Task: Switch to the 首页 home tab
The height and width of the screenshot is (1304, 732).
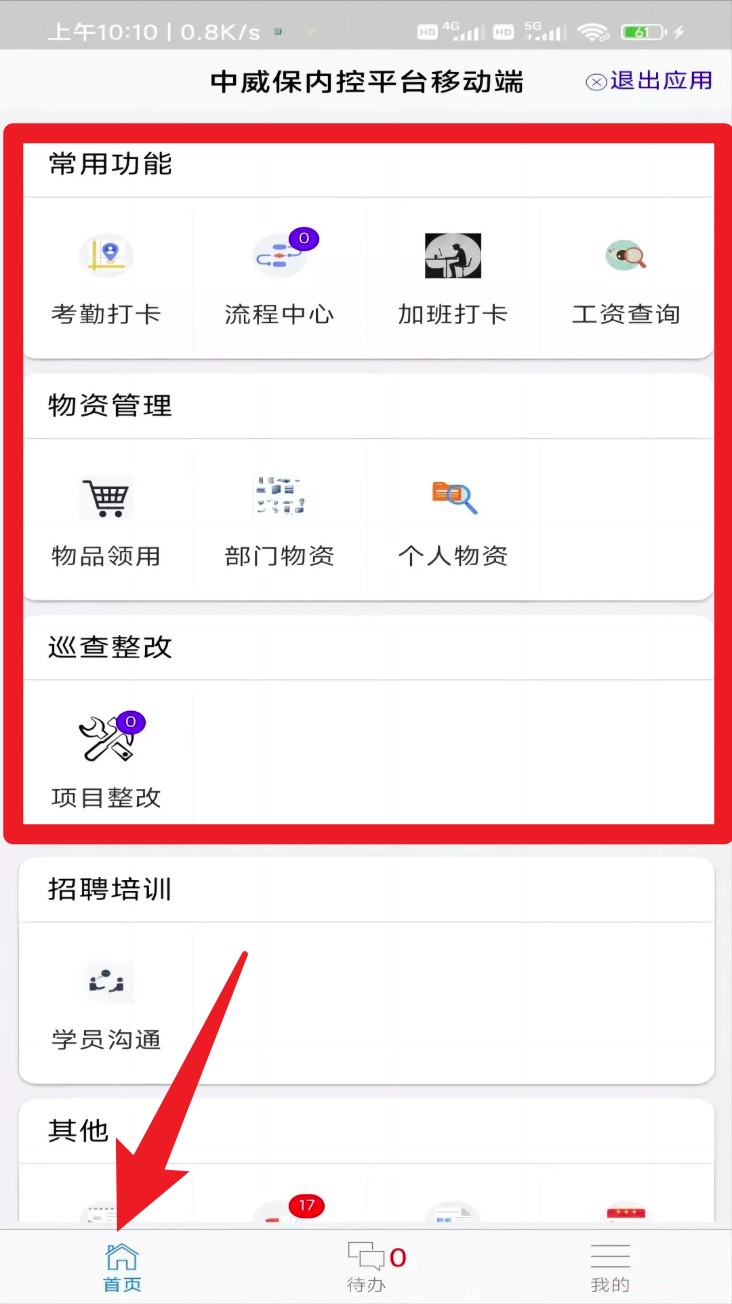Action: [x=122, y=1267]
